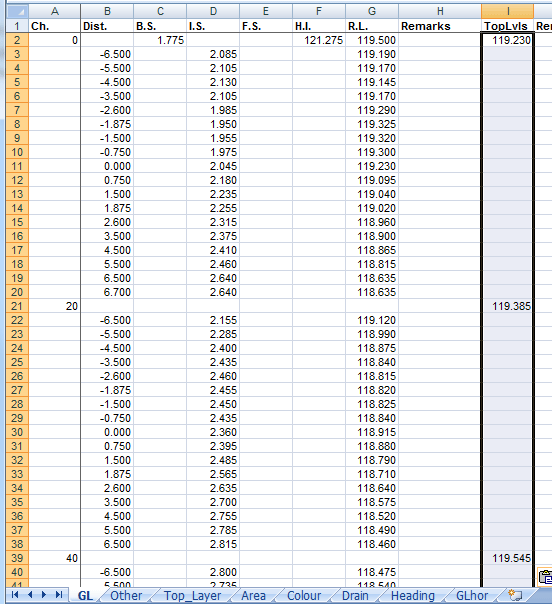
Task: Select R.L. cell showing 119.500
Action: [x=372, y=40]
